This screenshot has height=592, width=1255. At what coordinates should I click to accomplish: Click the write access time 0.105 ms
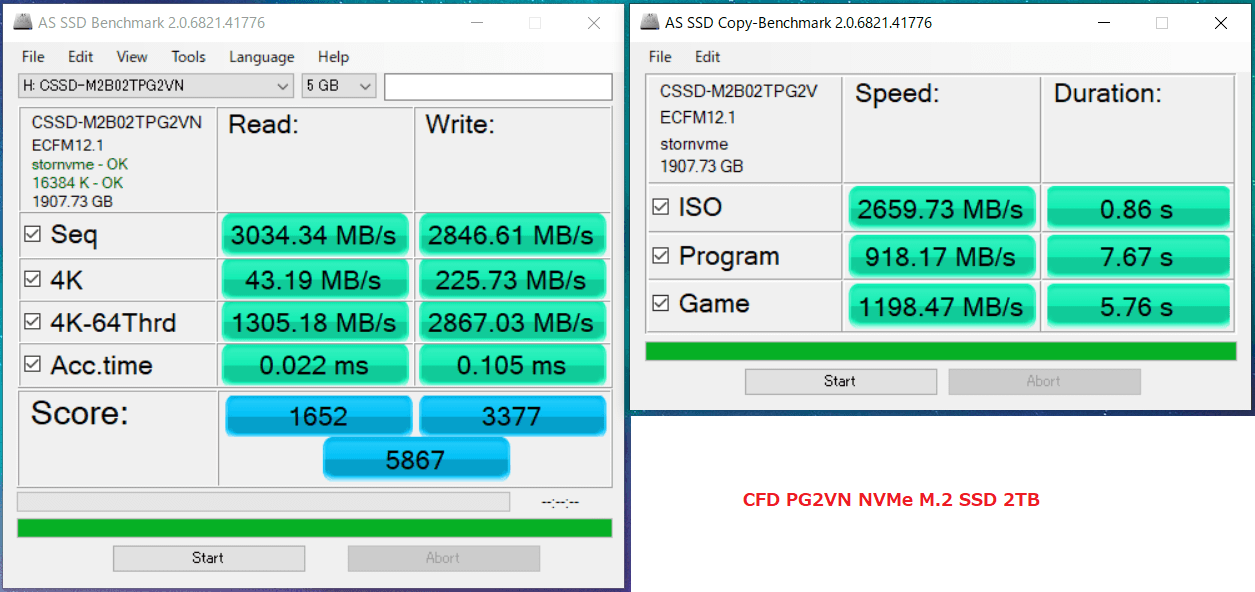click(x=512, y=366)
